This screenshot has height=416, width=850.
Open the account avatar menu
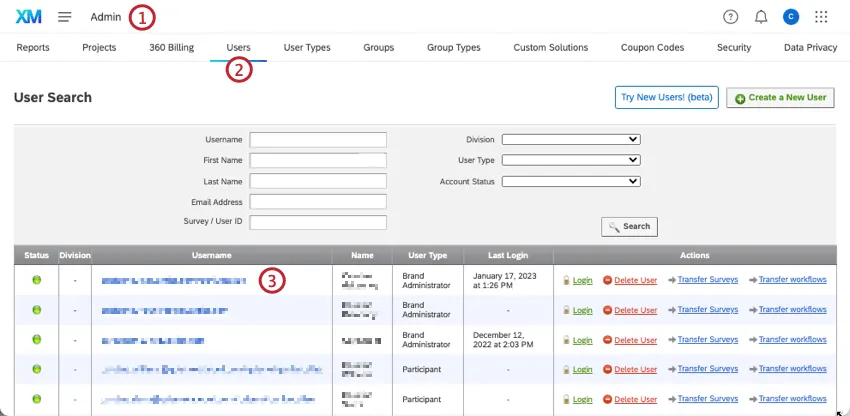click(791, 17)
